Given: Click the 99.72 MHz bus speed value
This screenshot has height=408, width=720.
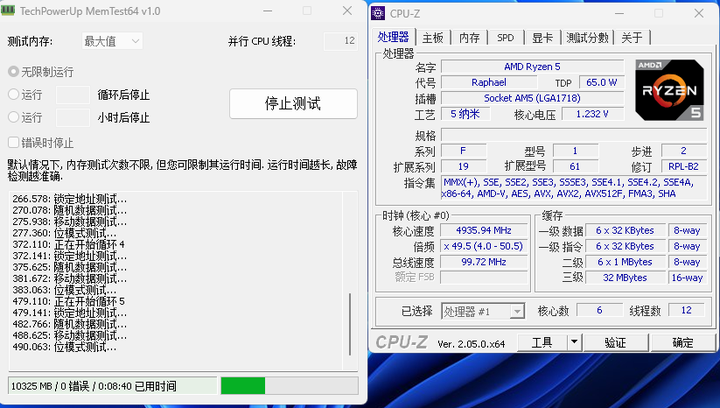Looking at the screenshot, I should click(484, 262).
